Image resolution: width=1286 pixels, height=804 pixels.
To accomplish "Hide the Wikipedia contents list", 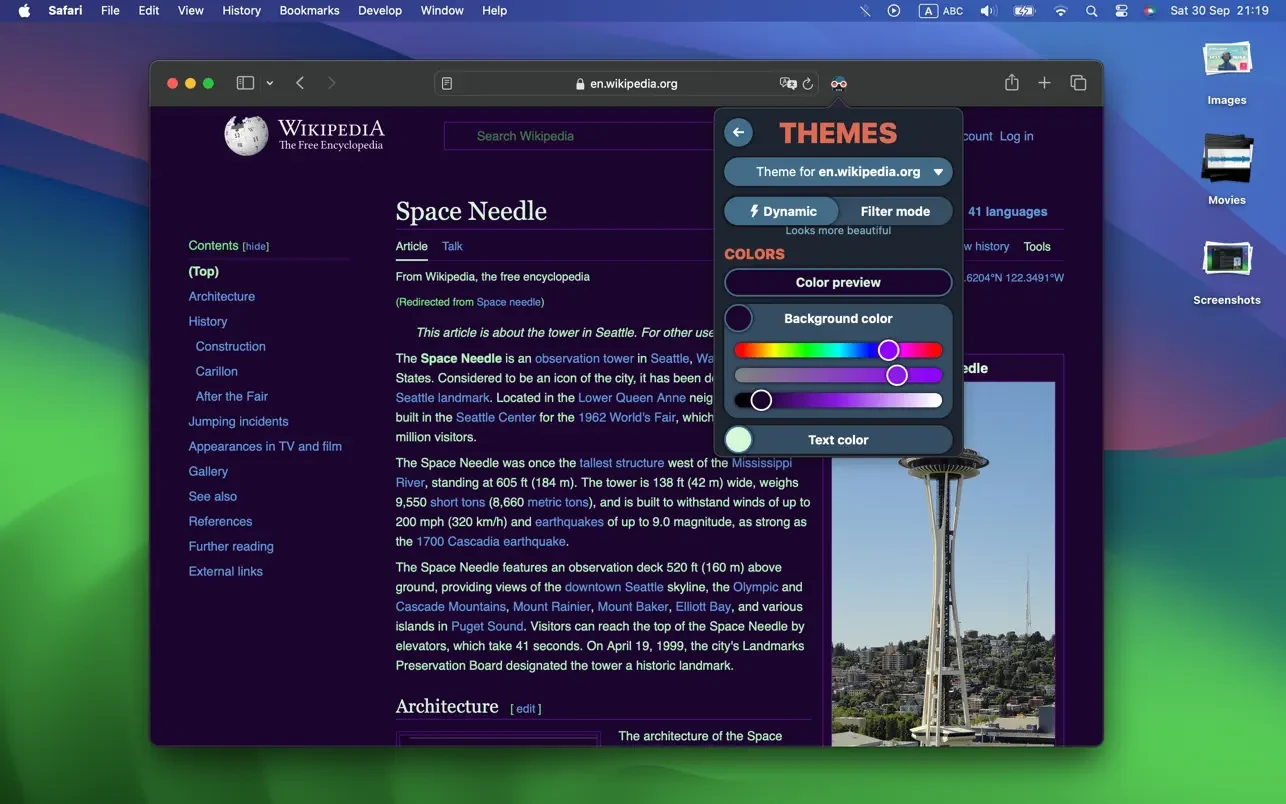I will pos(256,246).
